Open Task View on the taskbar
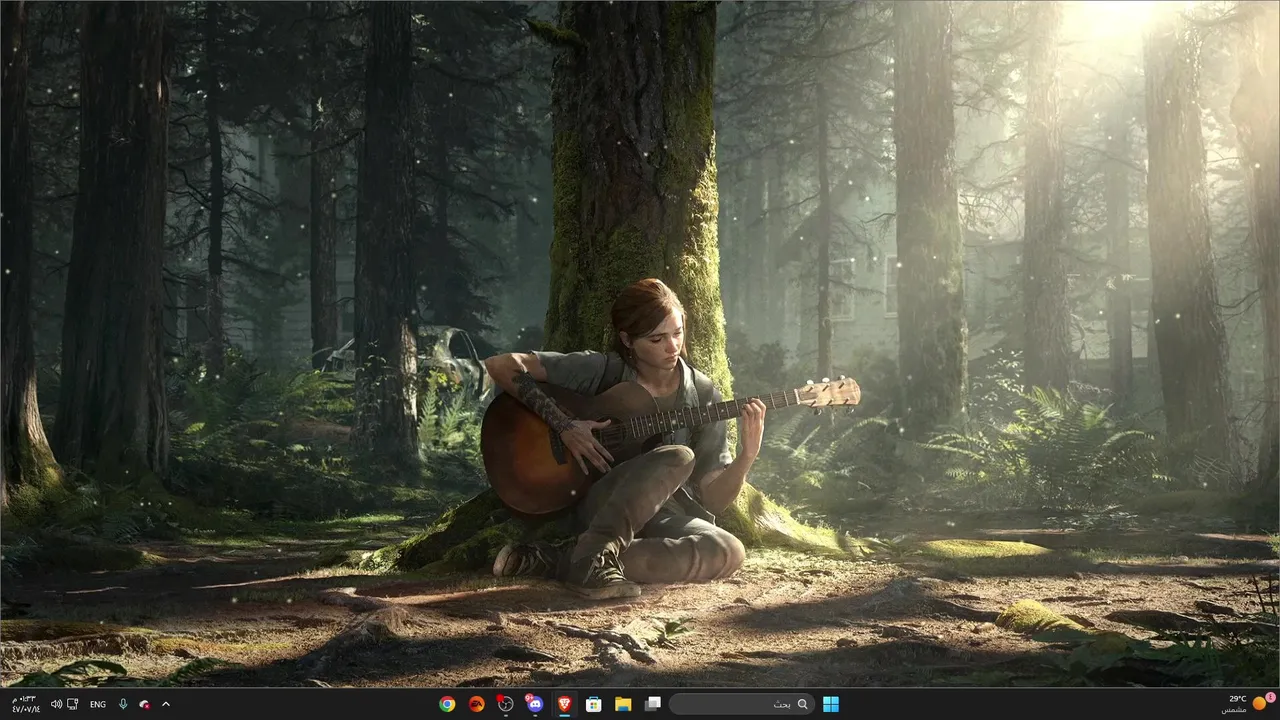 click(652, 704)
